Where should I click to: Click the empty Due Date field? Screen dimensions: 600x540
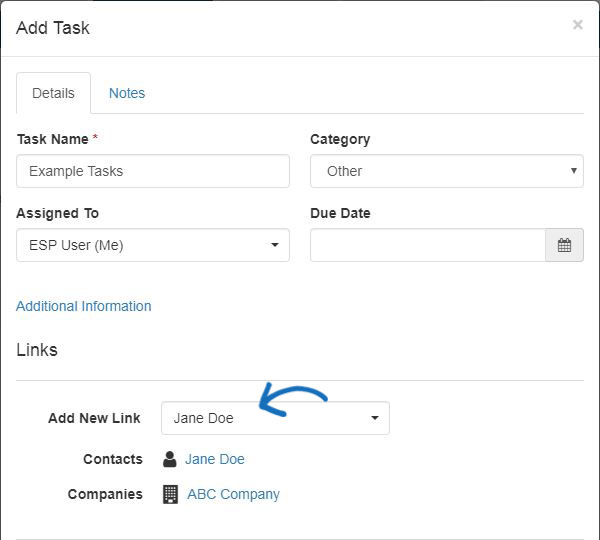click(x=428, y=245)
